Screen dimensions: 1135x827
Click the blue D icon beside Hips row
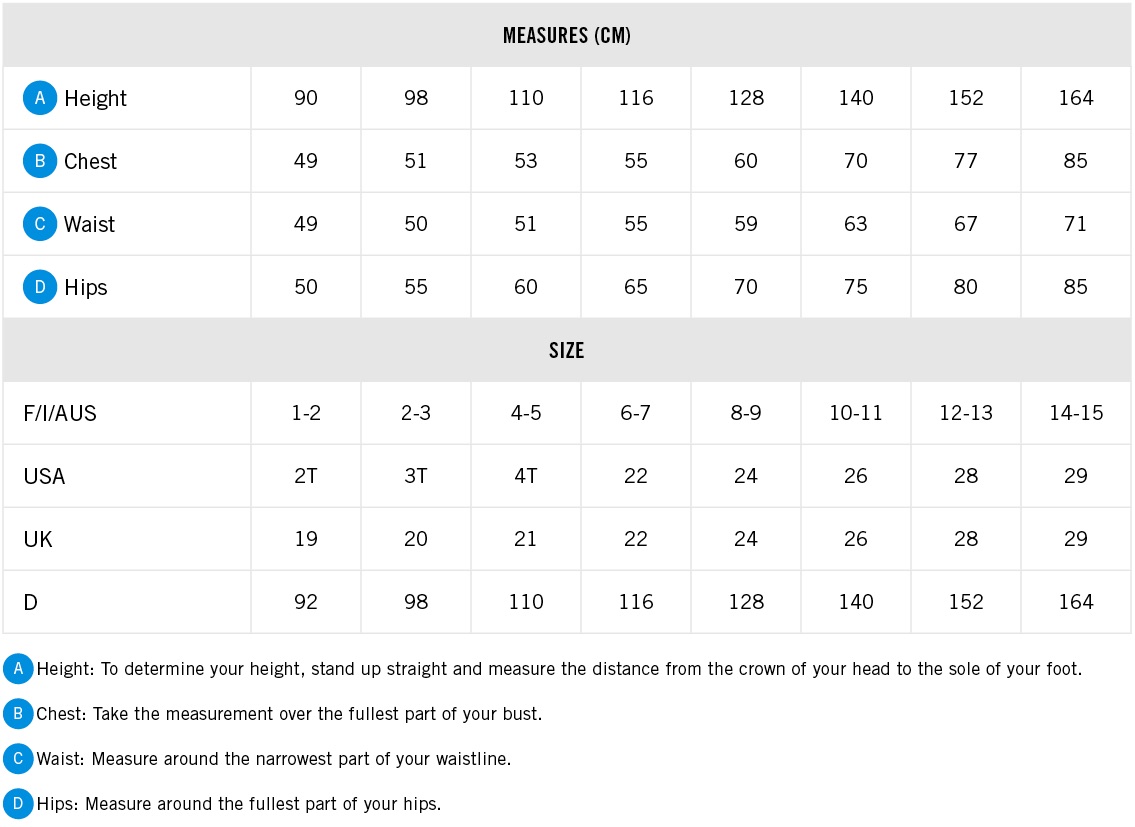pyautogui.click(x=40, y=287)
